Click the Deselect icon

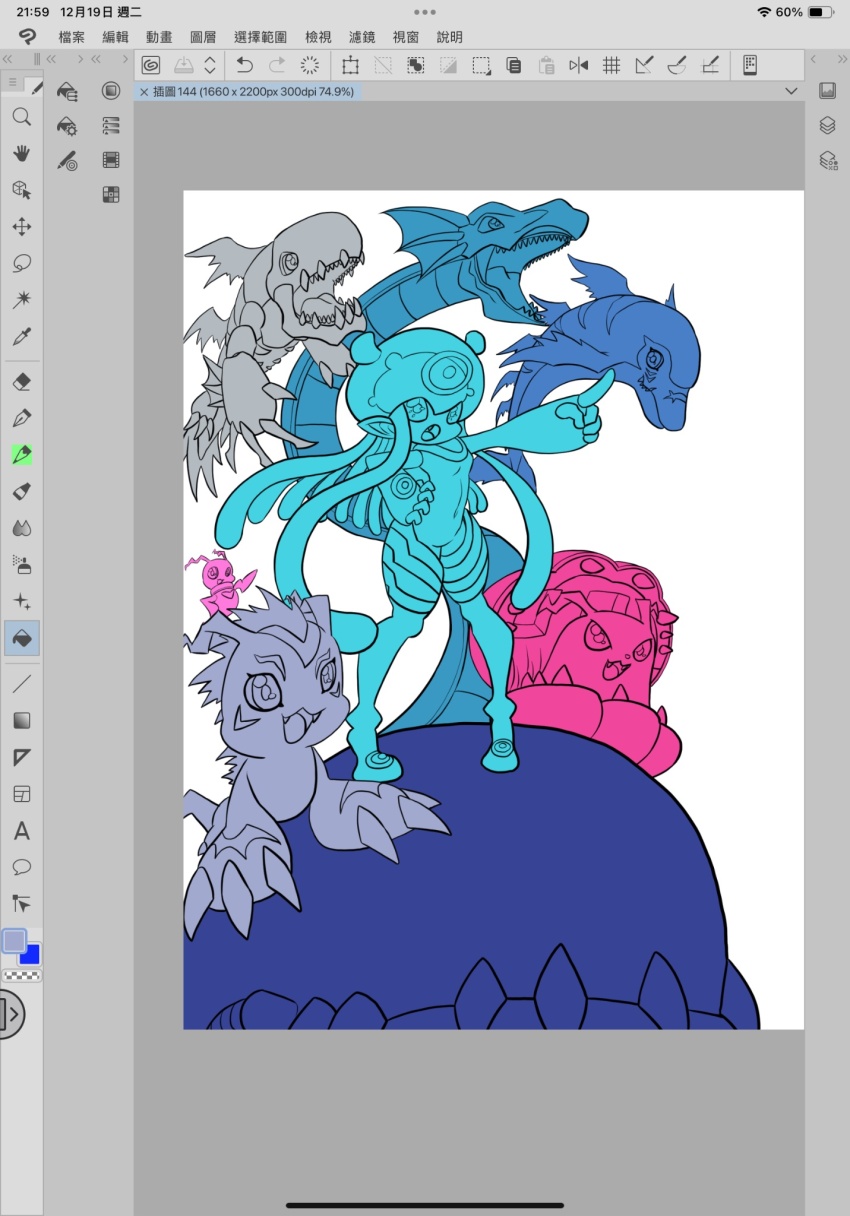click(383, 66)
